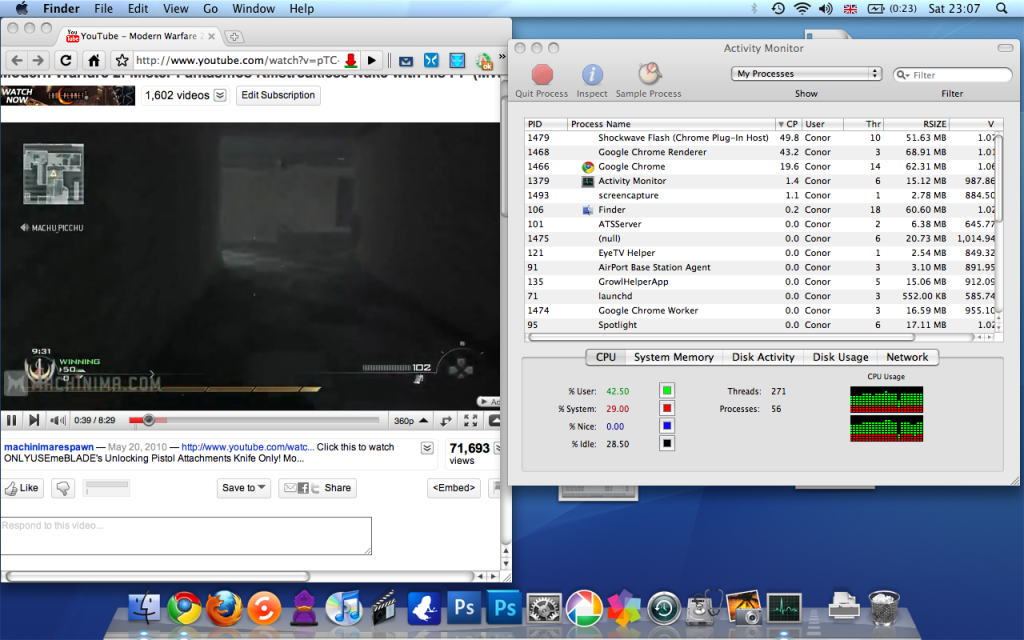The height and width of the screenshot is (640, 1024).
Task: Open the Chrome home page
Action: pyautogui.click(x=94, y=60)
